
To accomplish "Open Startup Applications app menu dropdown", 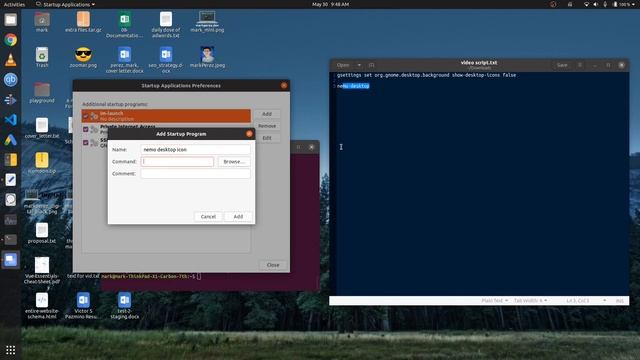I will 66,4.
